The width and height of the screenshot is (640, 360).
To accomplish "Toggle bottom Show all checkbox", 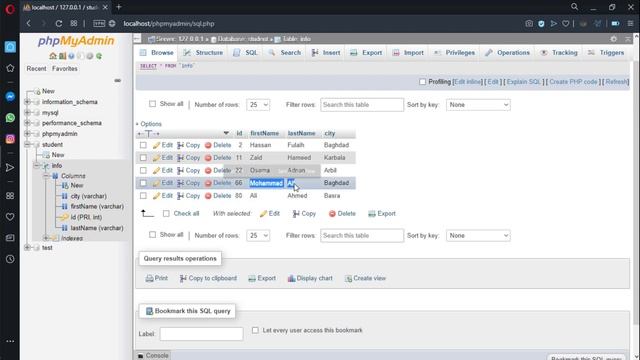I will click(x=152, y=235).
